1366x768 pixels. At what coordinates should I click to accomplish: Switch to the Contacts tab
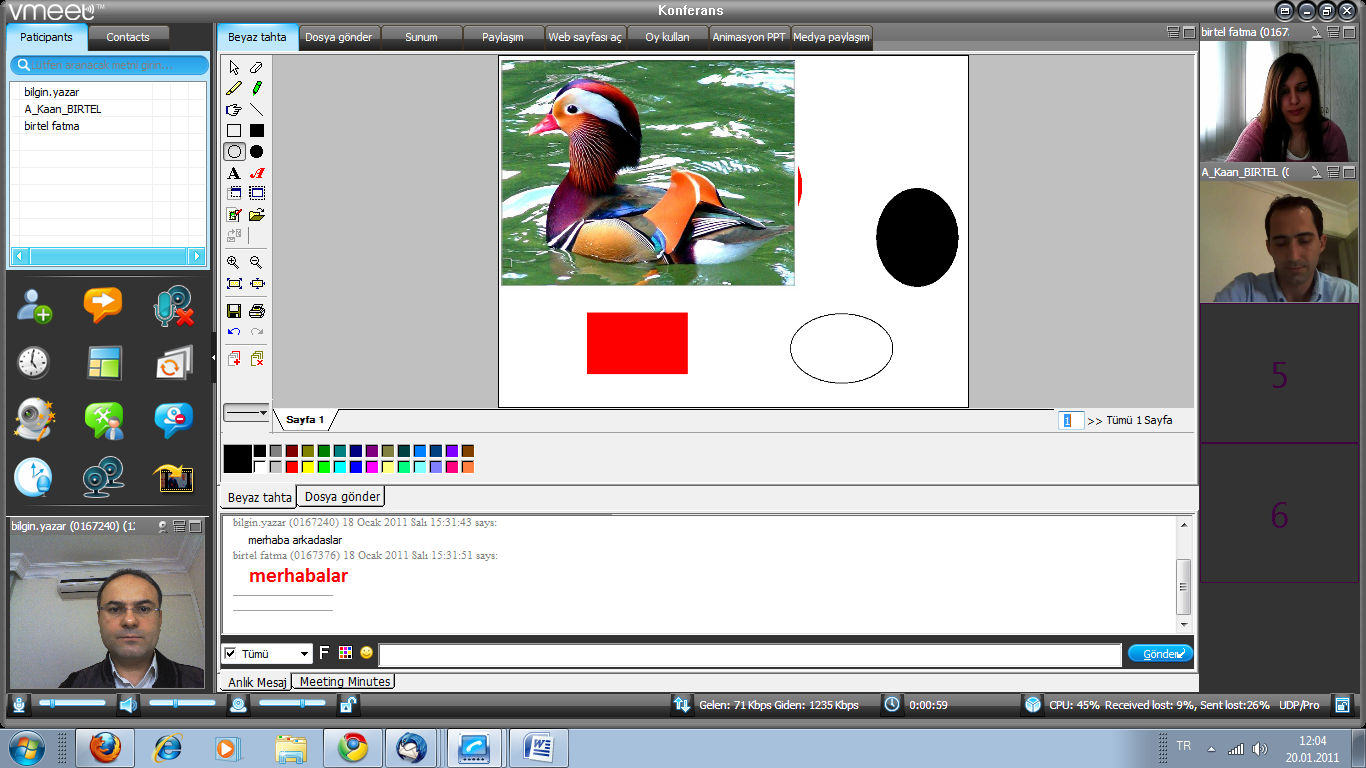pos(128,37)
